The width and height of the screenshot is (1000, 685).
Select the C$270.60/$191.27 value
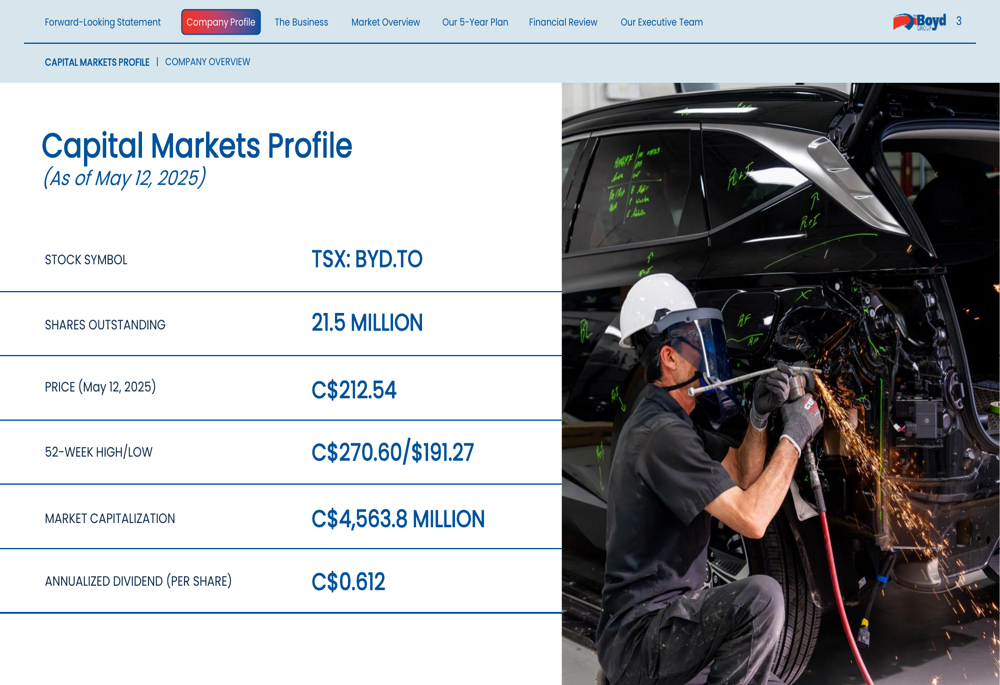pos(392,452)
